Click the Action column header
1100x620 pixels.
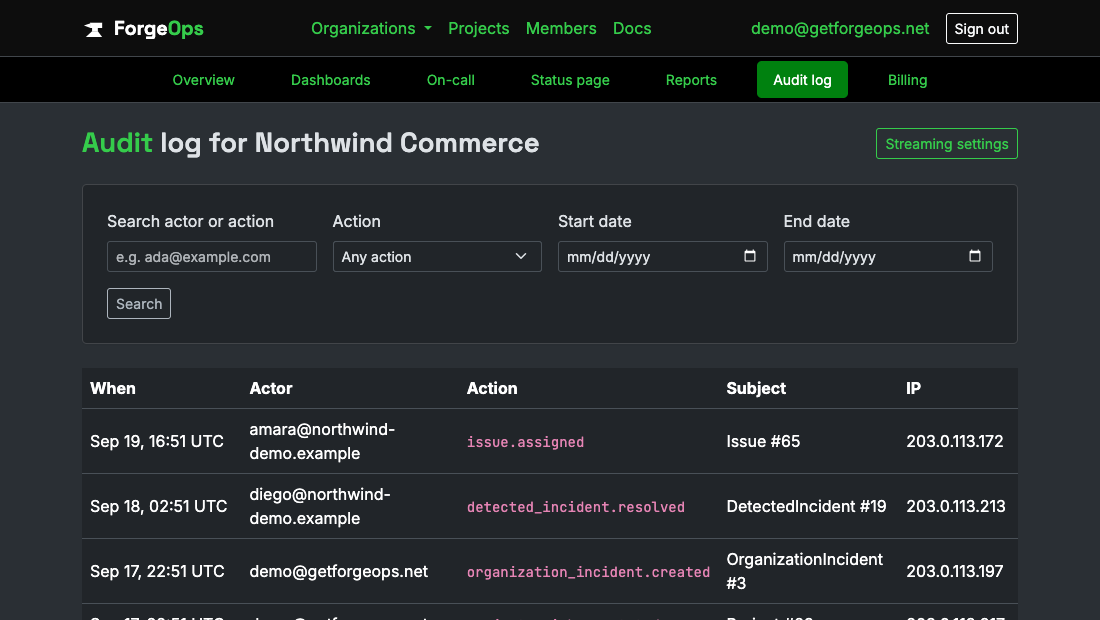(x=492, y=389)
